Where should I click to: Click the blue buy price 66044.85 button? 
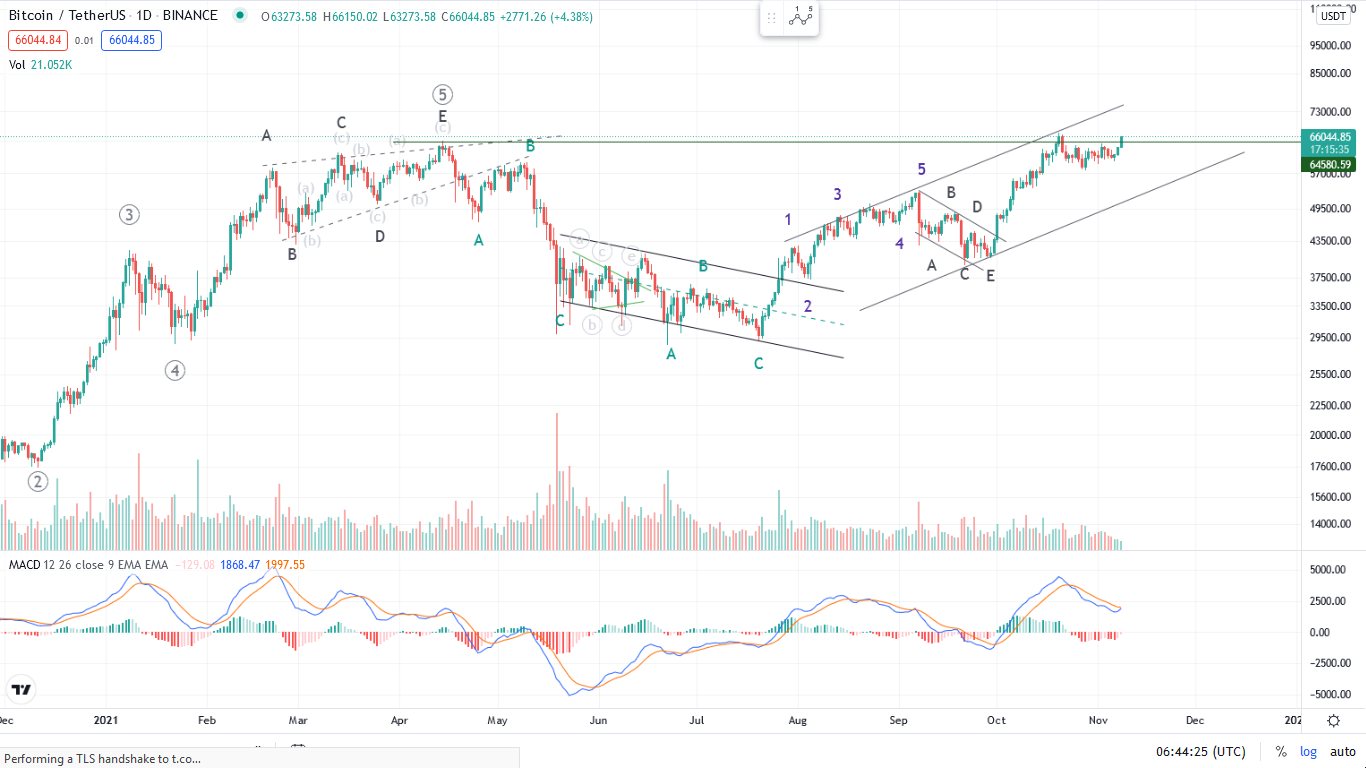[x=131, y=40]
